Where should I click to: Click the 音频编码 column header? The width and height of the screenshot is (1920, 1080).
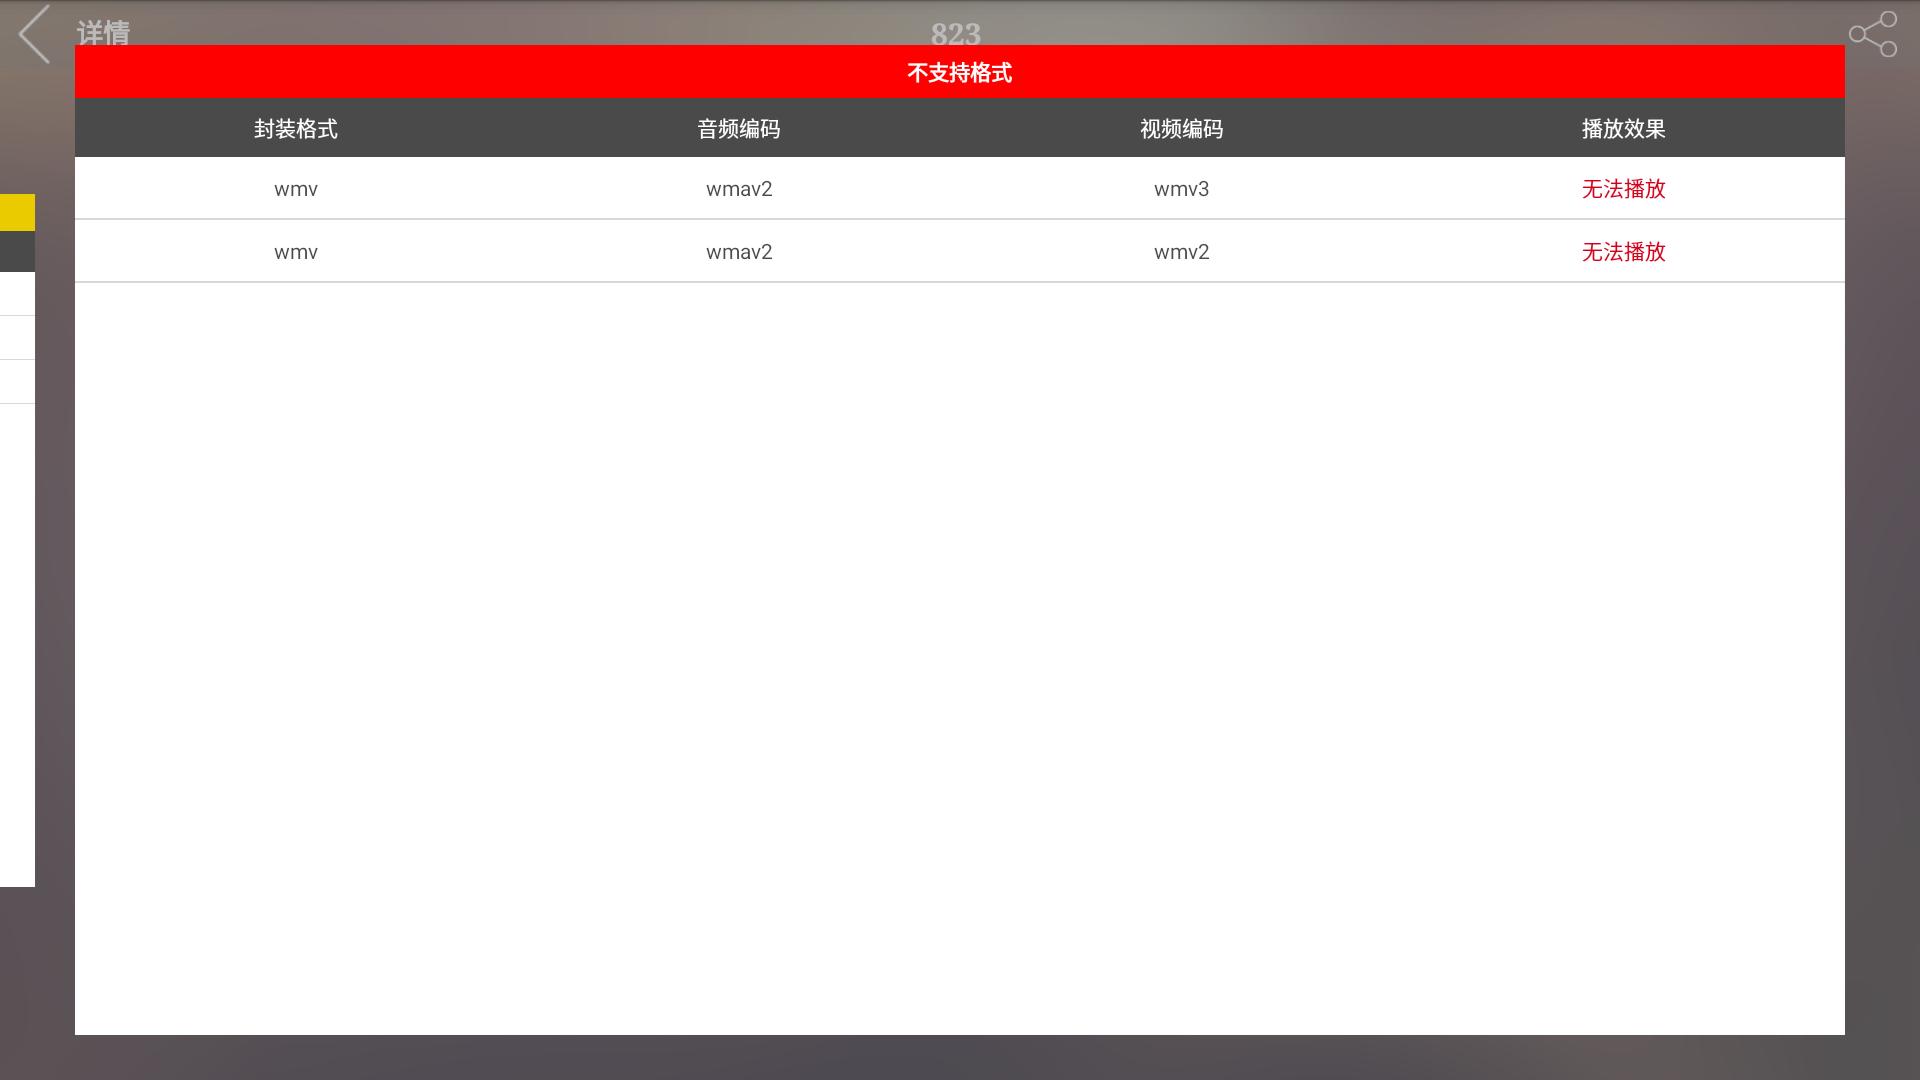pos(738,129)
